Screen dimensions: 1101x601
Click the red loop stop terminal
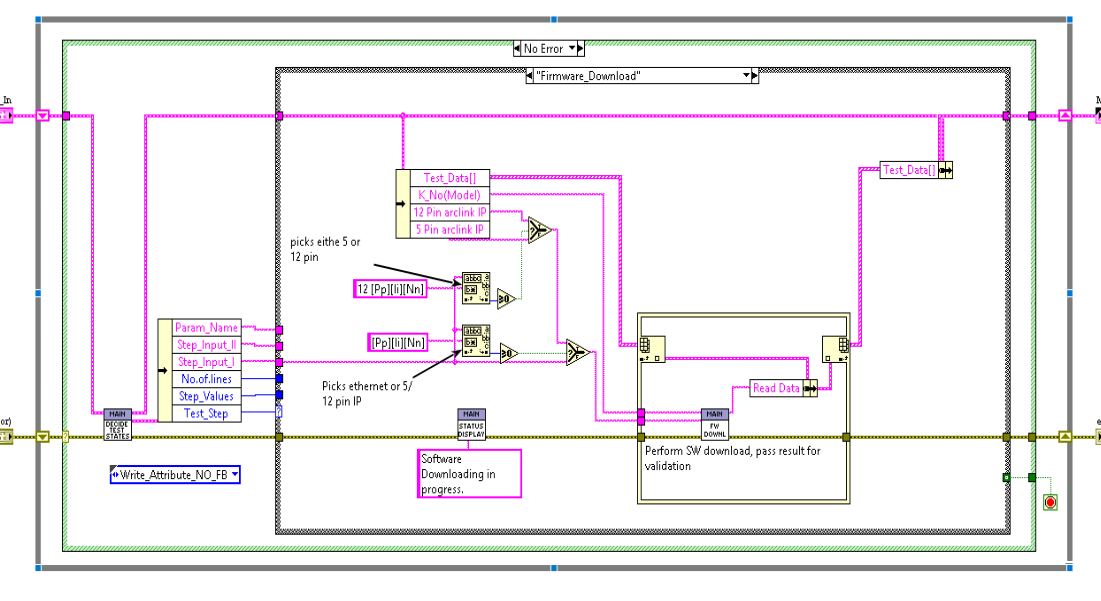coord(1050,502)
